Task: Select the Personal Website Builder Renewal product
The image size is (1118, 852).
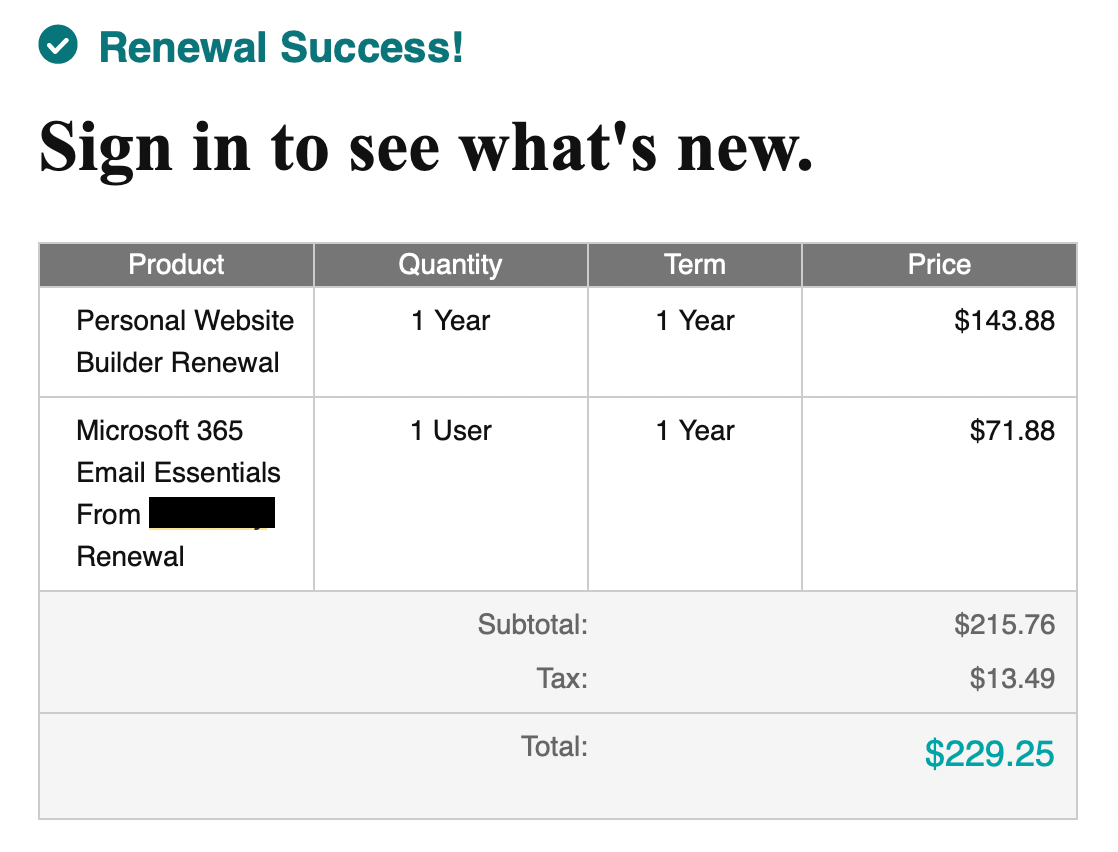Action: coord(185,341)
